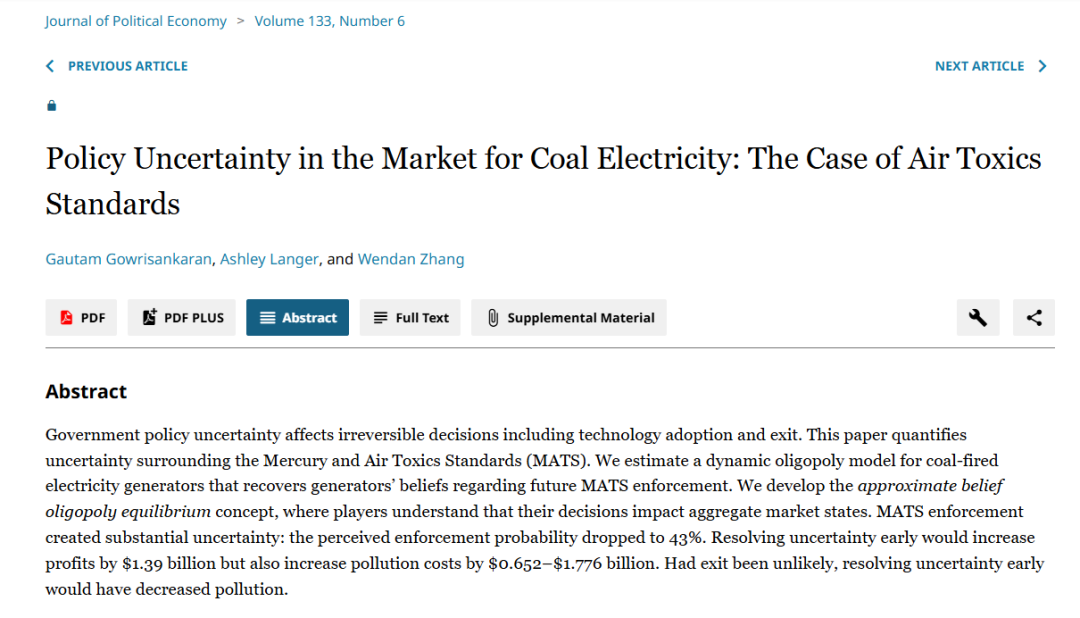
Task: Open the Journal of Political Economy breadcrumb
Action: (136, 21)
